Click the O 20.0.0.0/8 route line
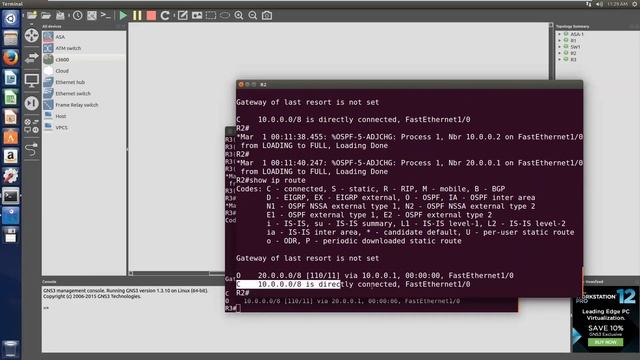Screen dimensions: 640x360 (x=375, y=276)
